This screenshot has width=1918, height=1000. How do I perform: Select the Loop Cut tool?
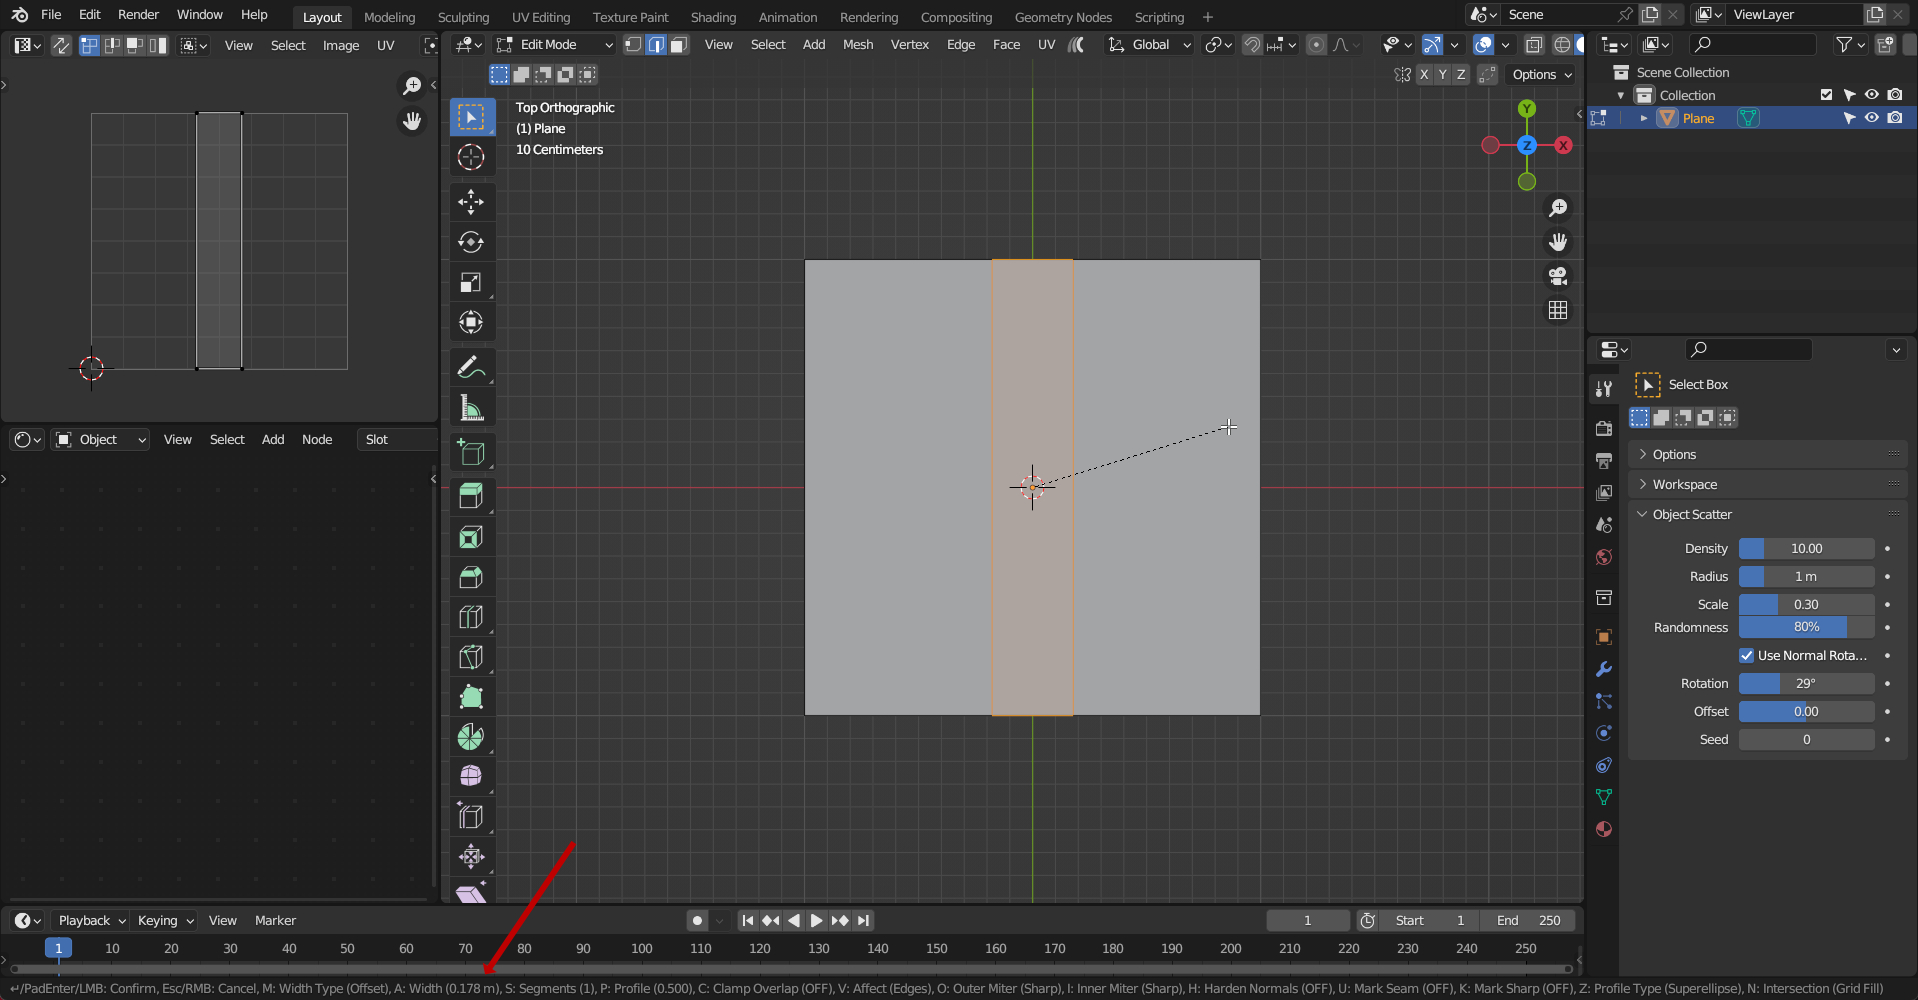pyautogui.click(x=471, y=617)
